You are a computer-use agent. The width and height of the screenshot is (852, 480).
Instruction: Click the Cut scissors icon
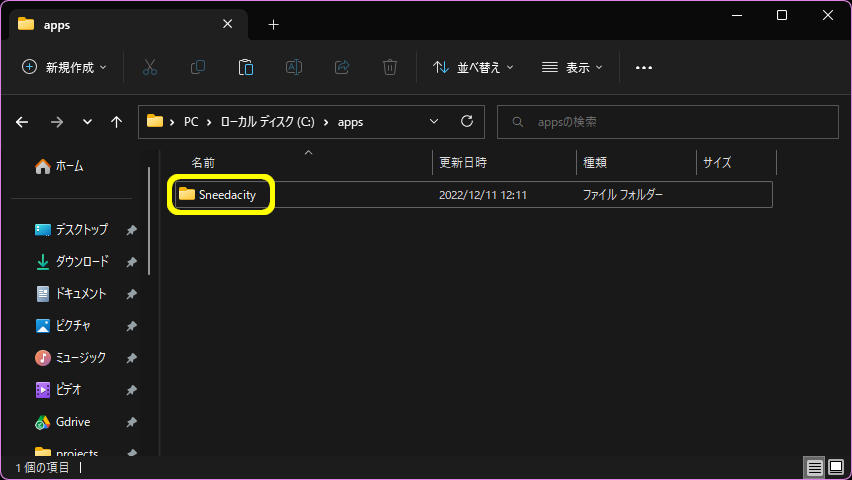pyautogui.click(x=149, y=67)
